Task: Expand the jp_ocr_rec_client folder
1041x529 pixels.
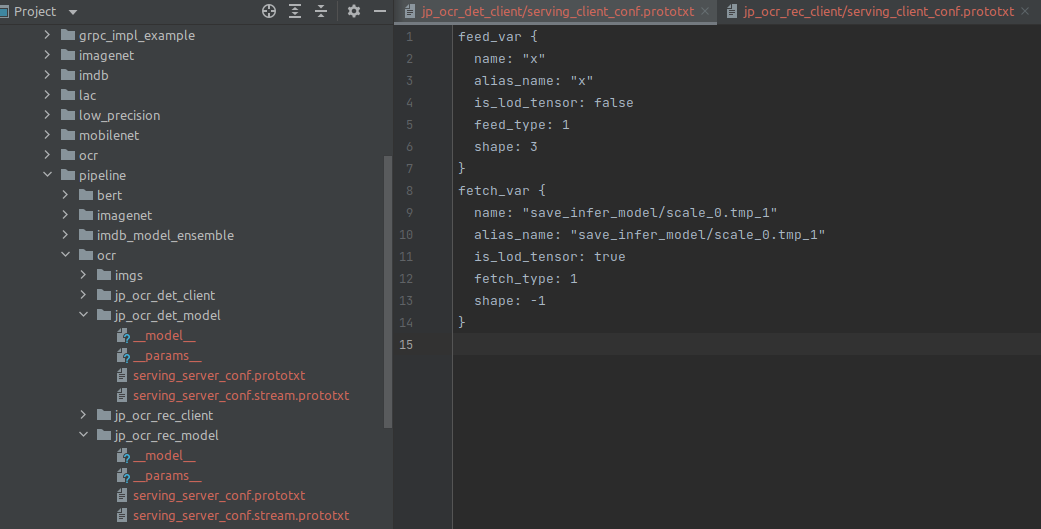Action: pos(83,415)
